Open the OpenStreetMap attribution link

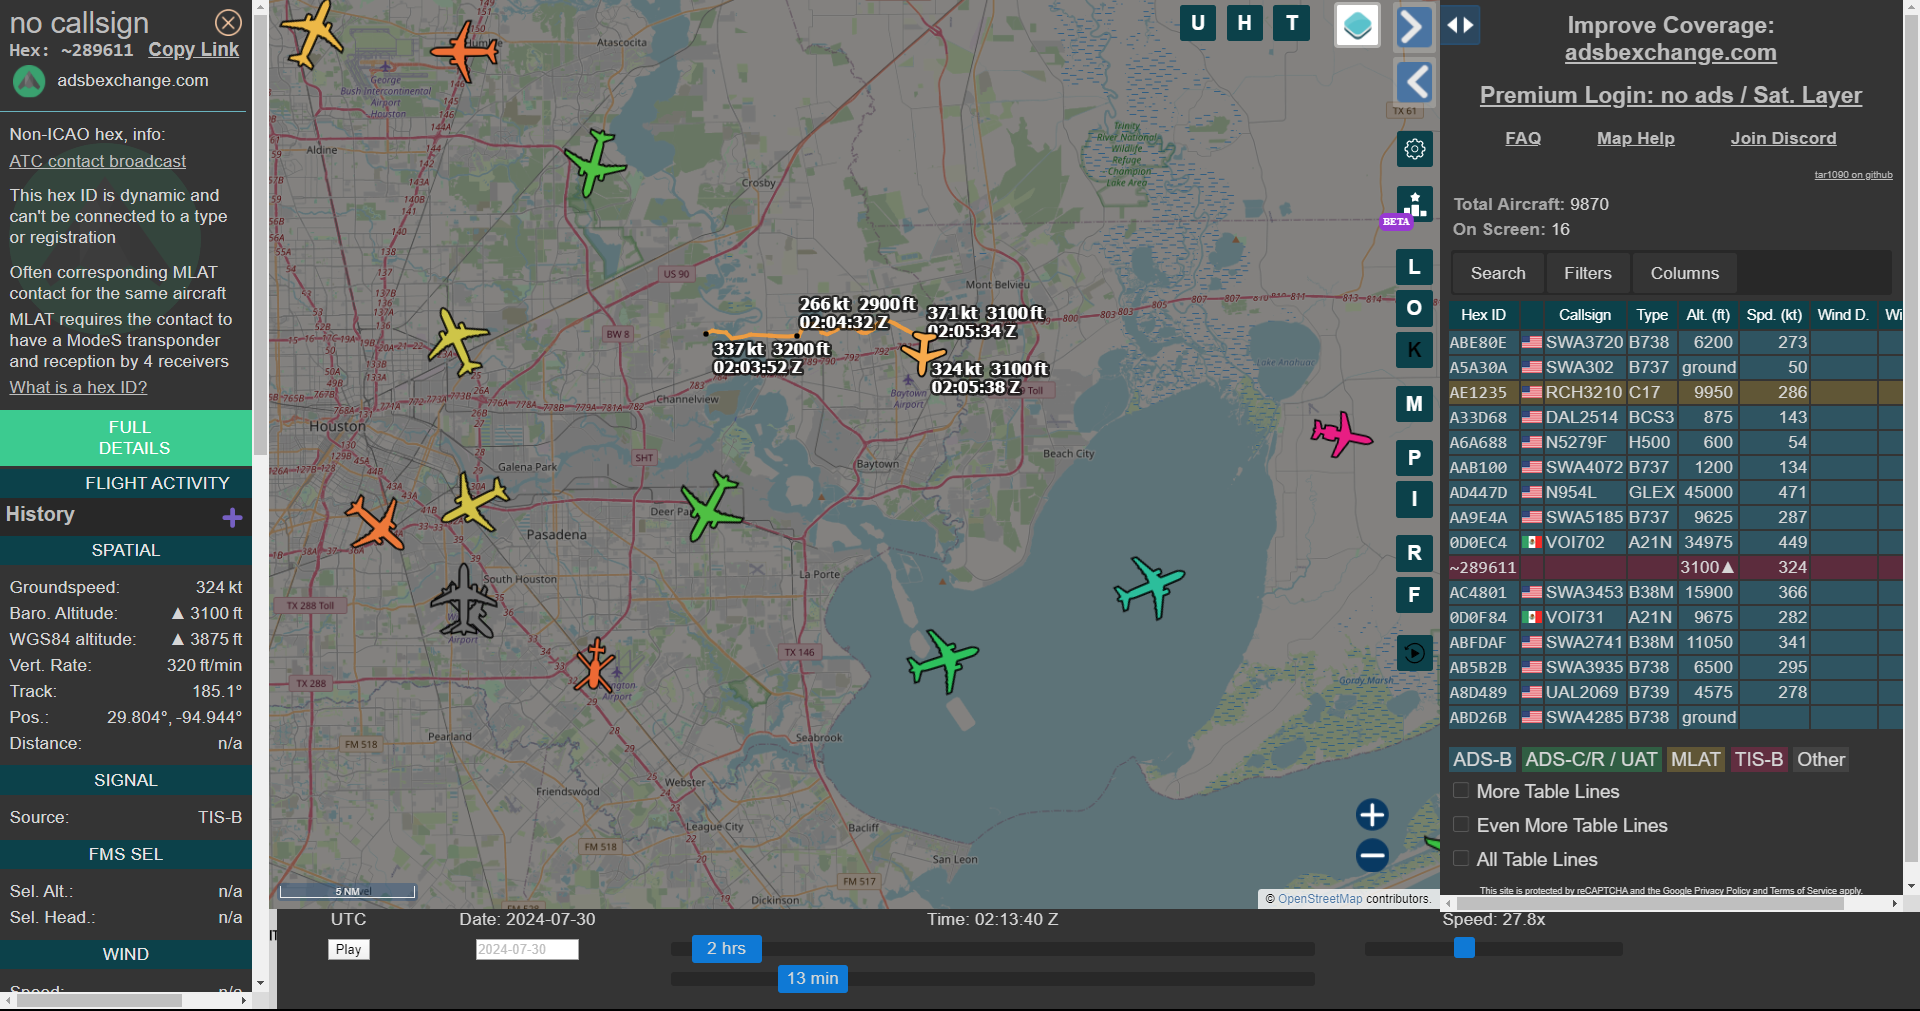pos(1320,899)
